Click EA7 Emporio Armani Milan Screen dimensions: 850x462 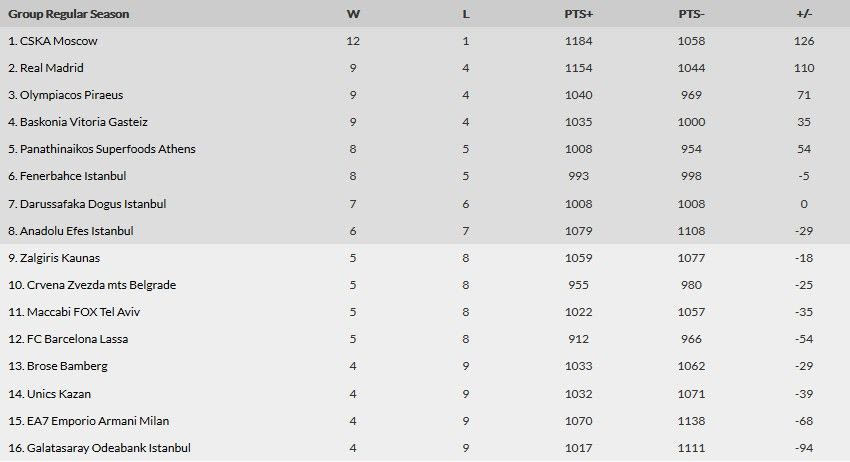(x=88, y=420)
